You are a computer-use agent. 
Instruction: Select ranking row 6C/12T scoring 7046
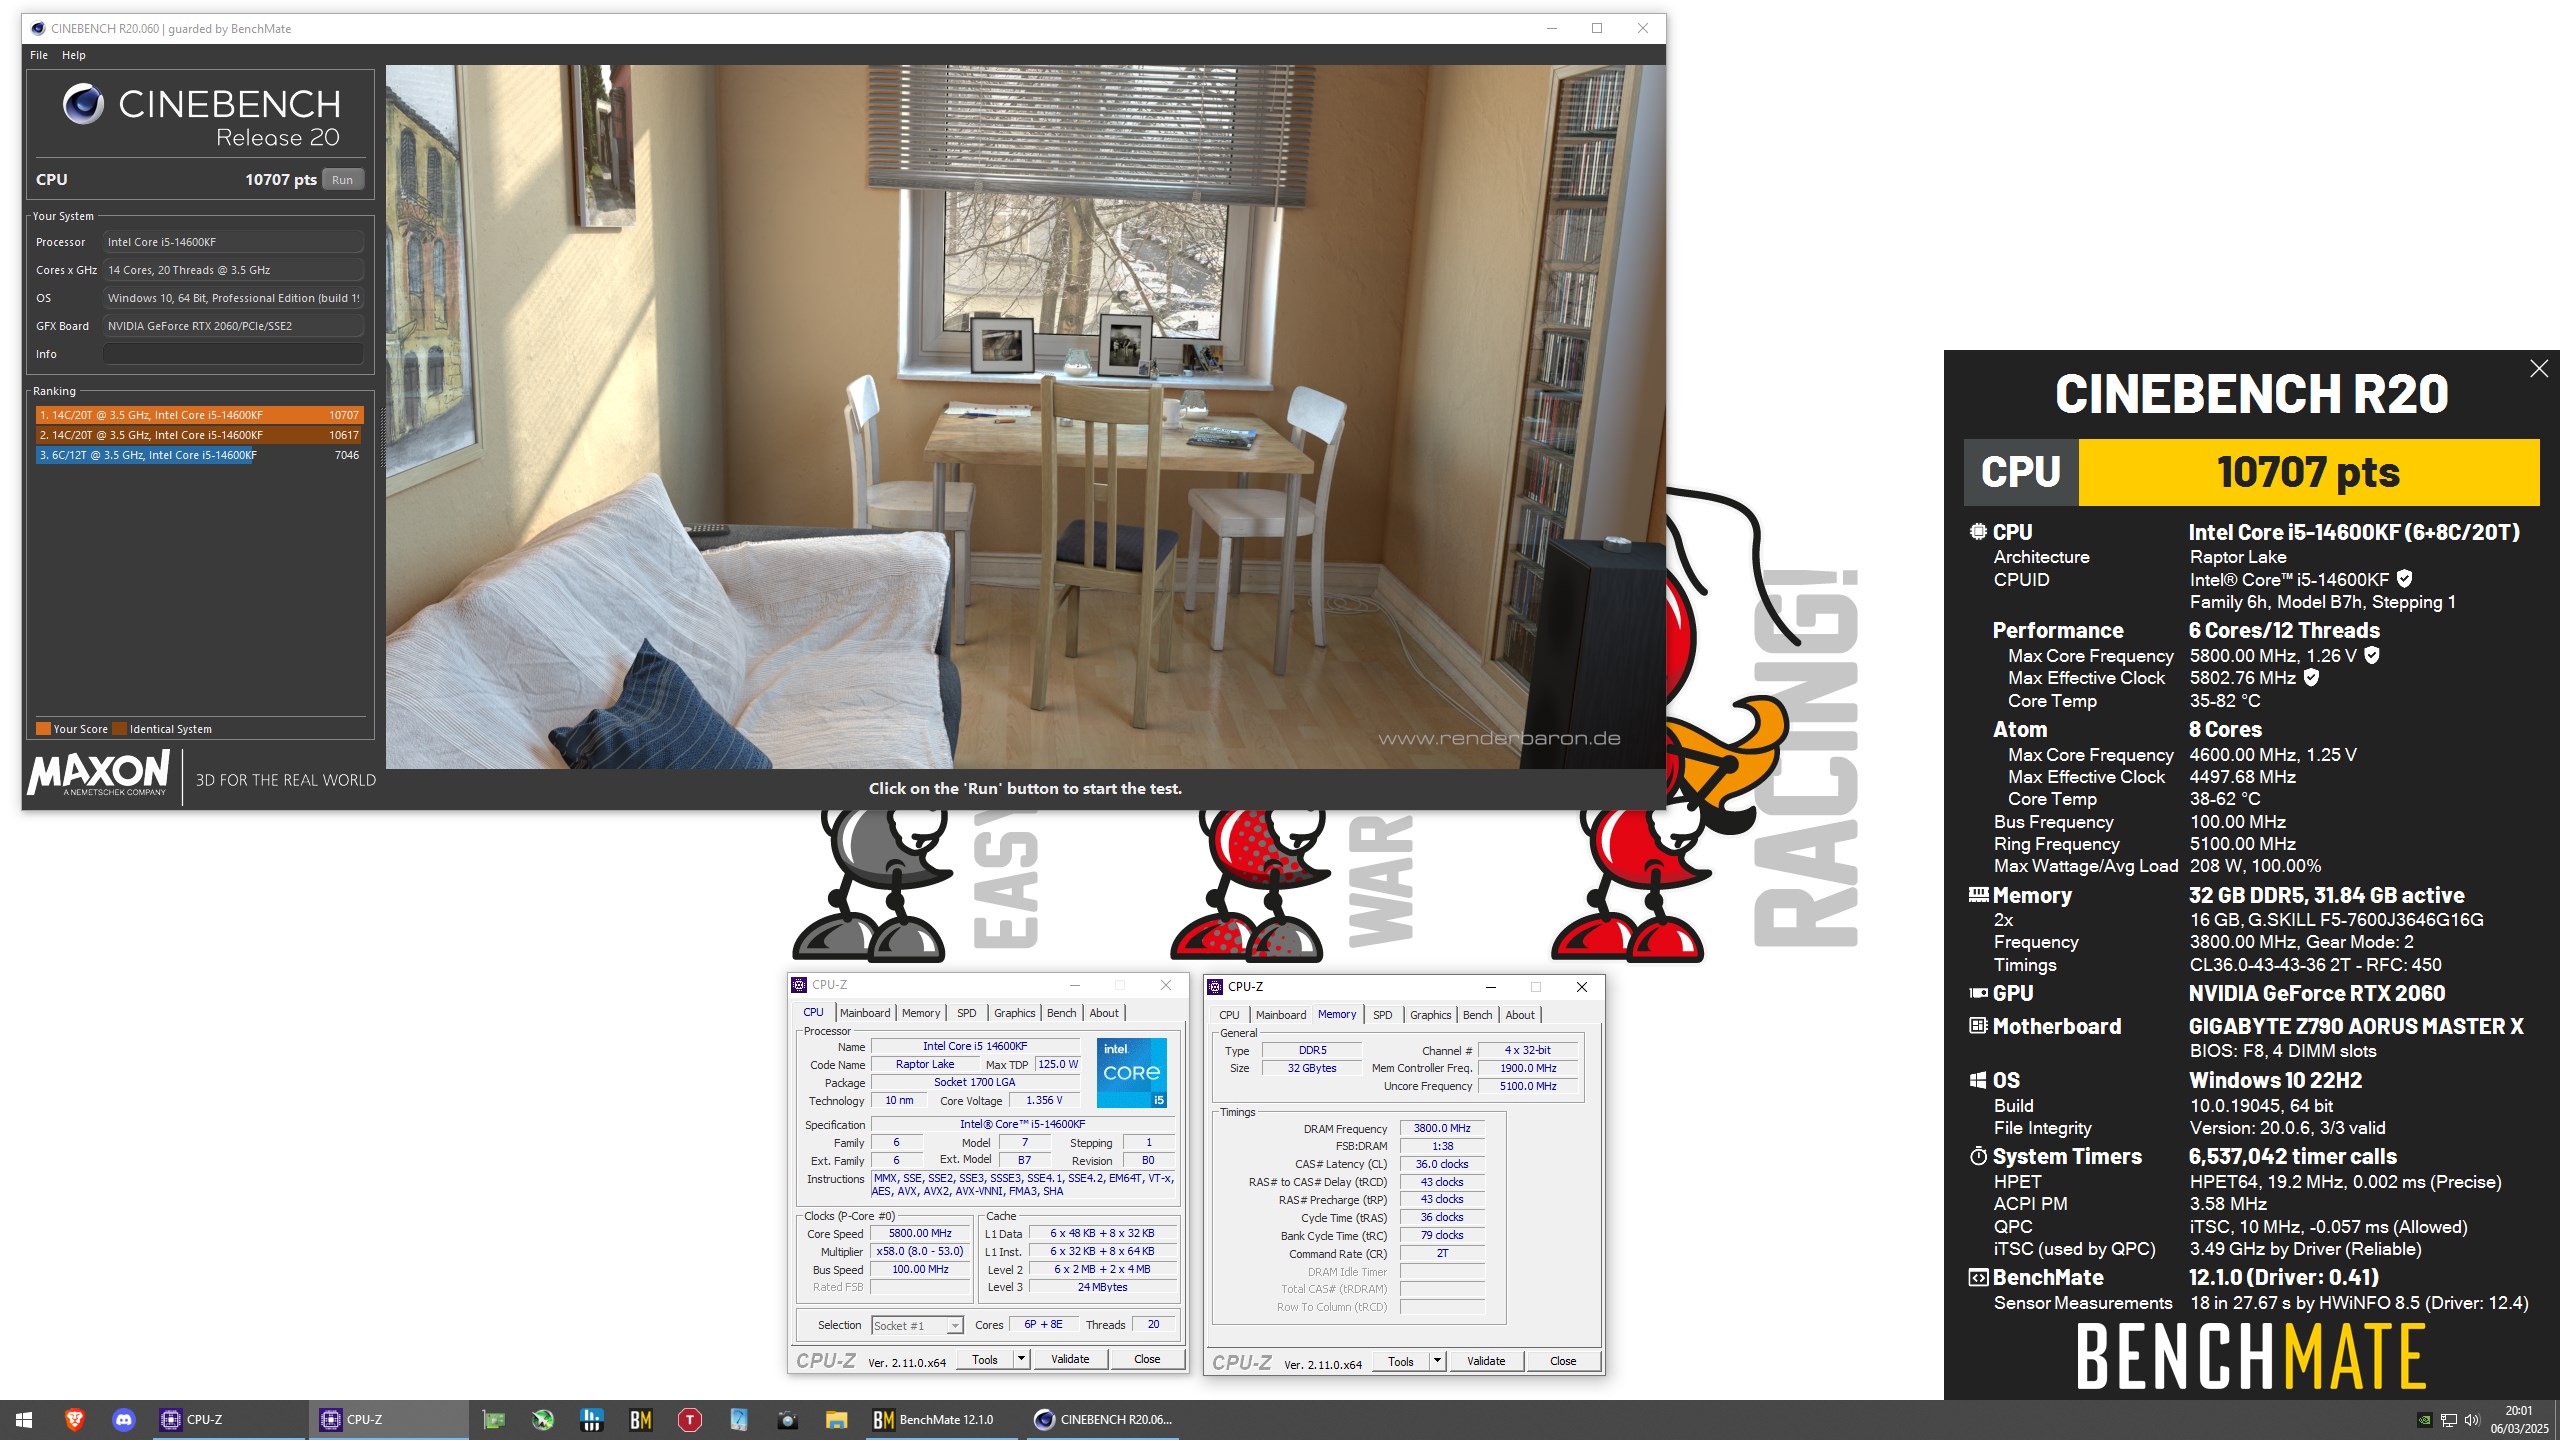(199, 455)
